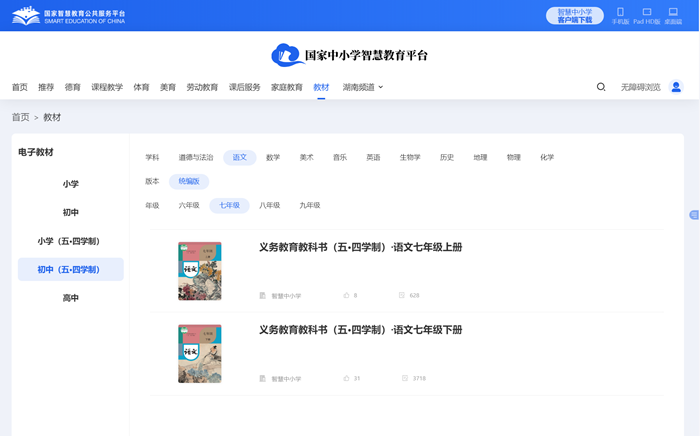This screenshot has width=700, height=436.
Task: Open the 课程教学 nav item
Action: tap(107, 87)
